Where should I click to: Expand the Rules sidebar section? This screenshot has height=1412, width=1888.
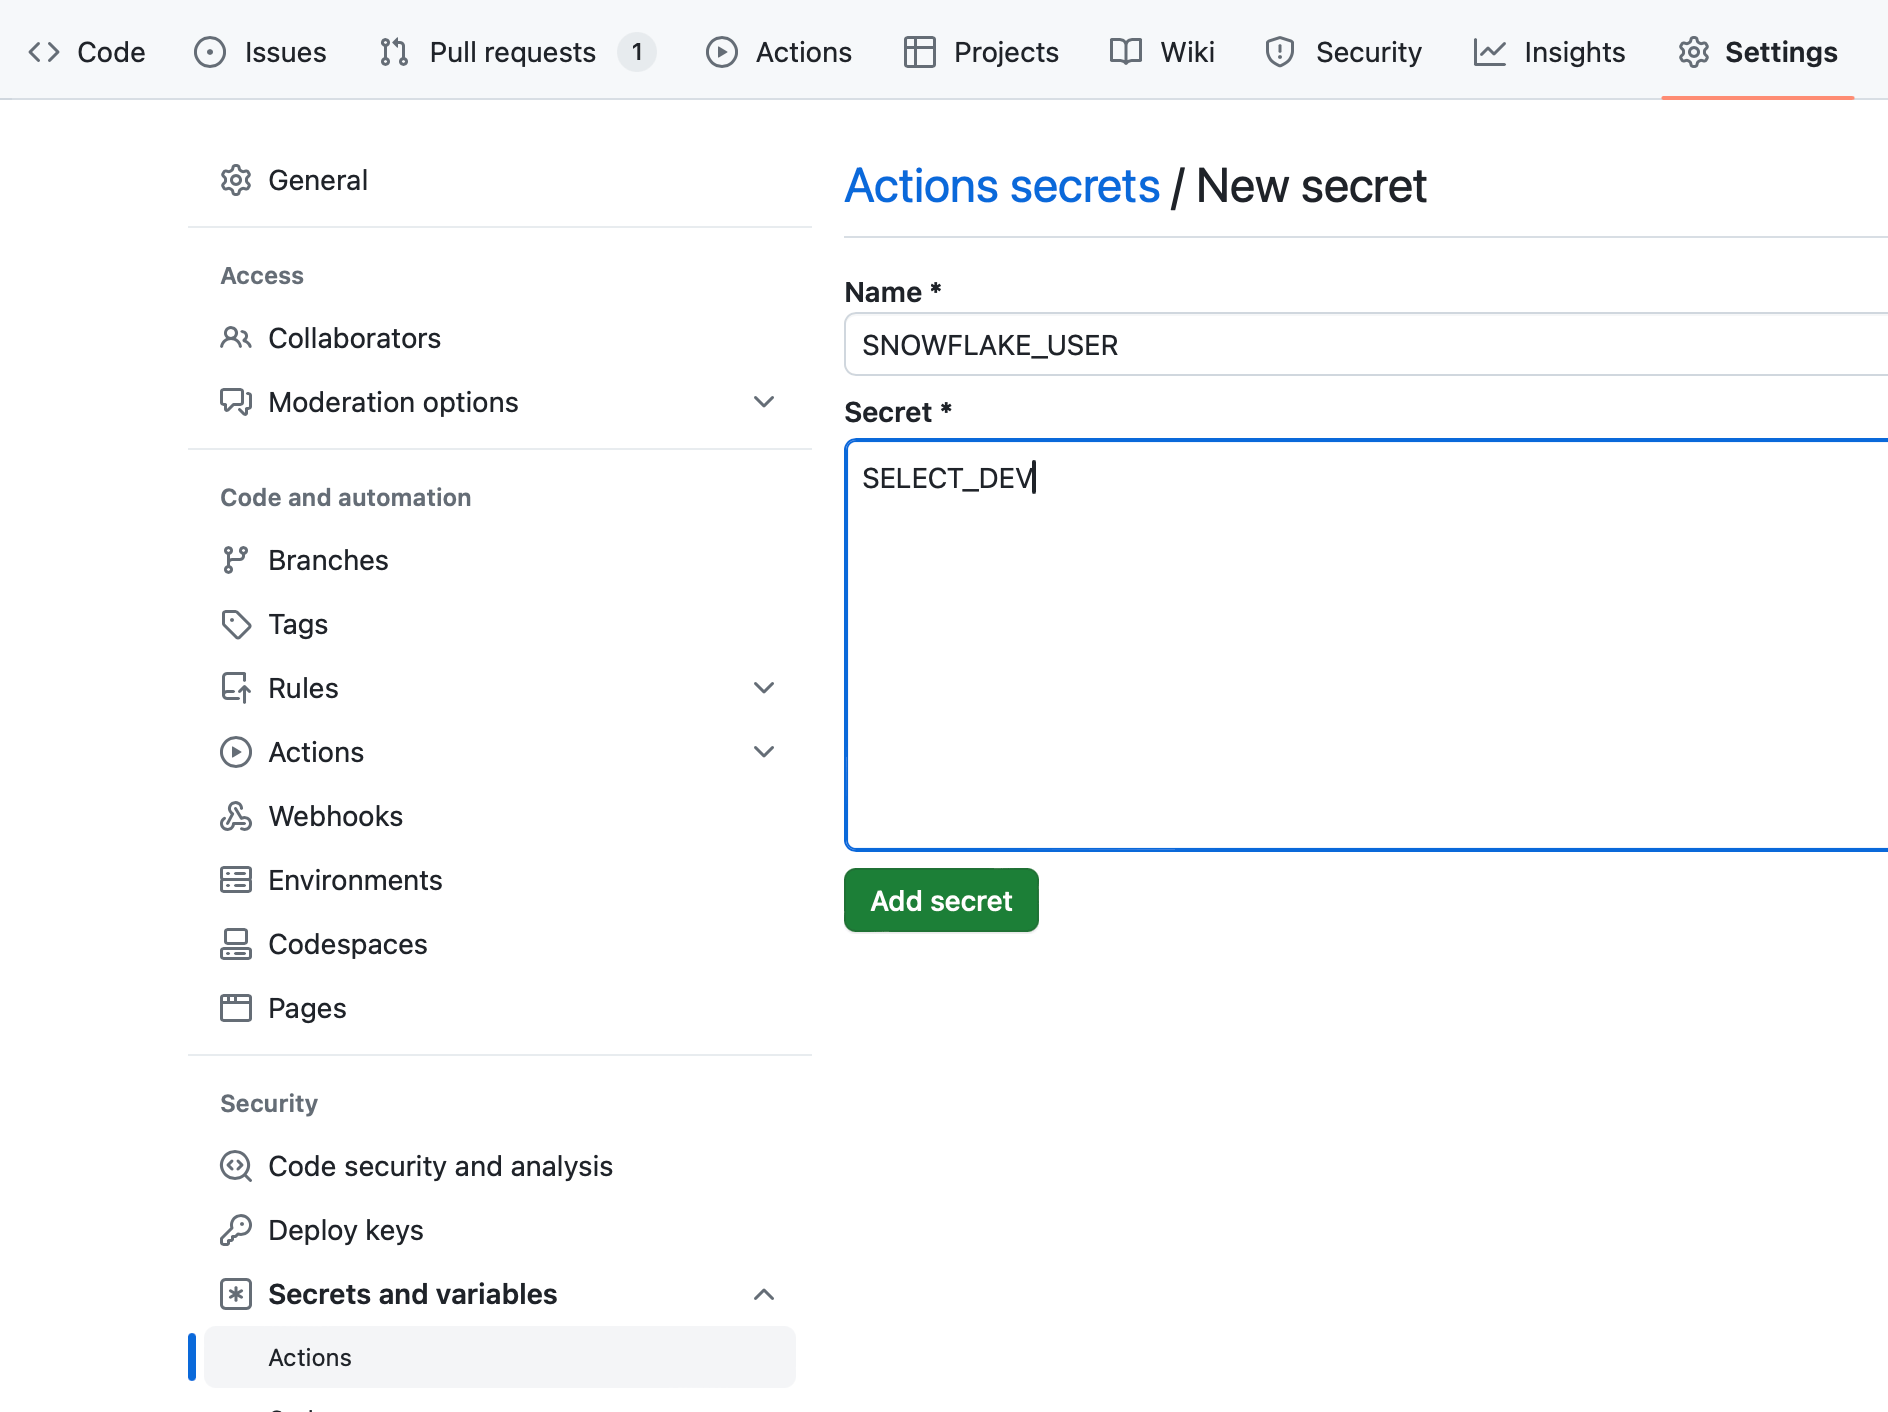pos(764,687)
